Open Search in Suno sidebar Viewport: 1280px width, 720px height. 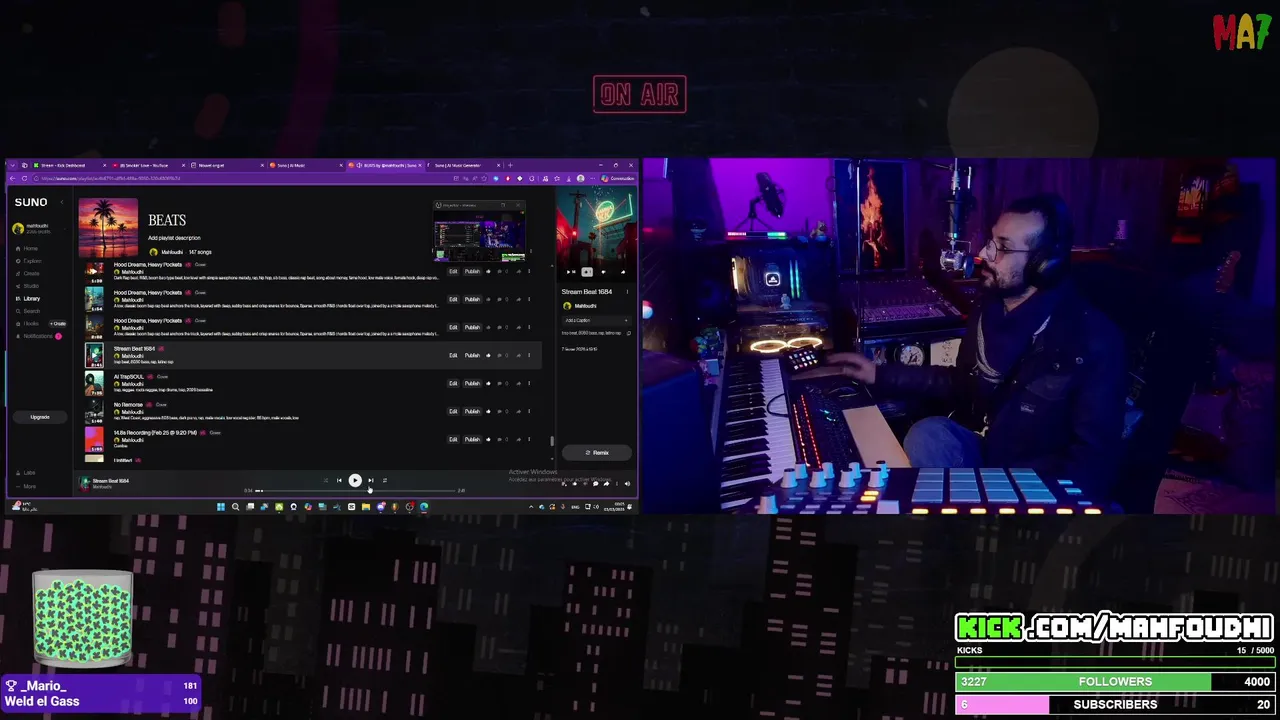[30, 311]
